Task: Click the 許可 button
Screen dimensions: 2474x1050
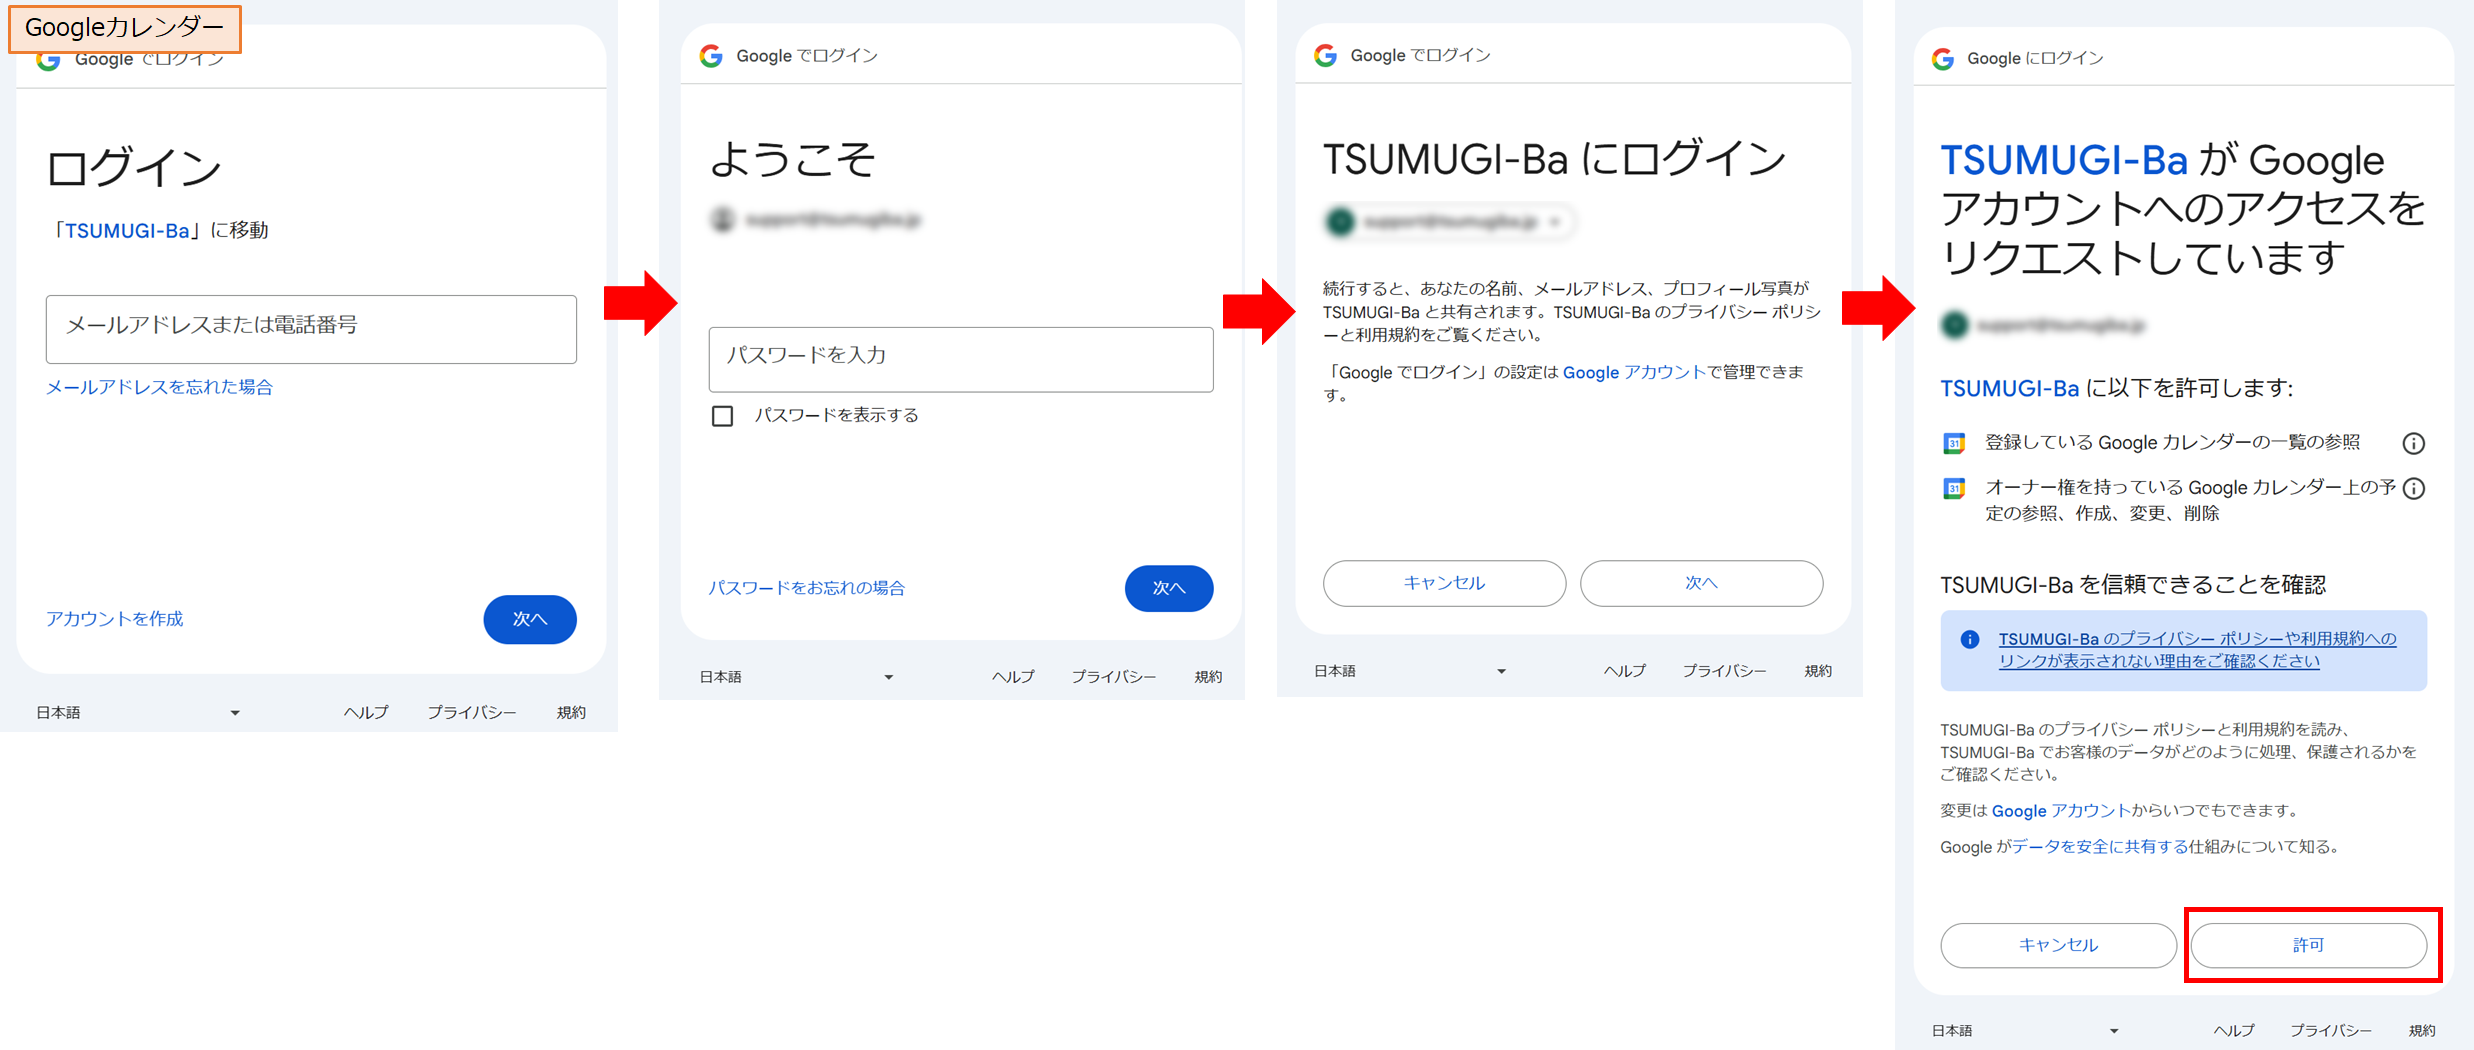Action: 2308,945
